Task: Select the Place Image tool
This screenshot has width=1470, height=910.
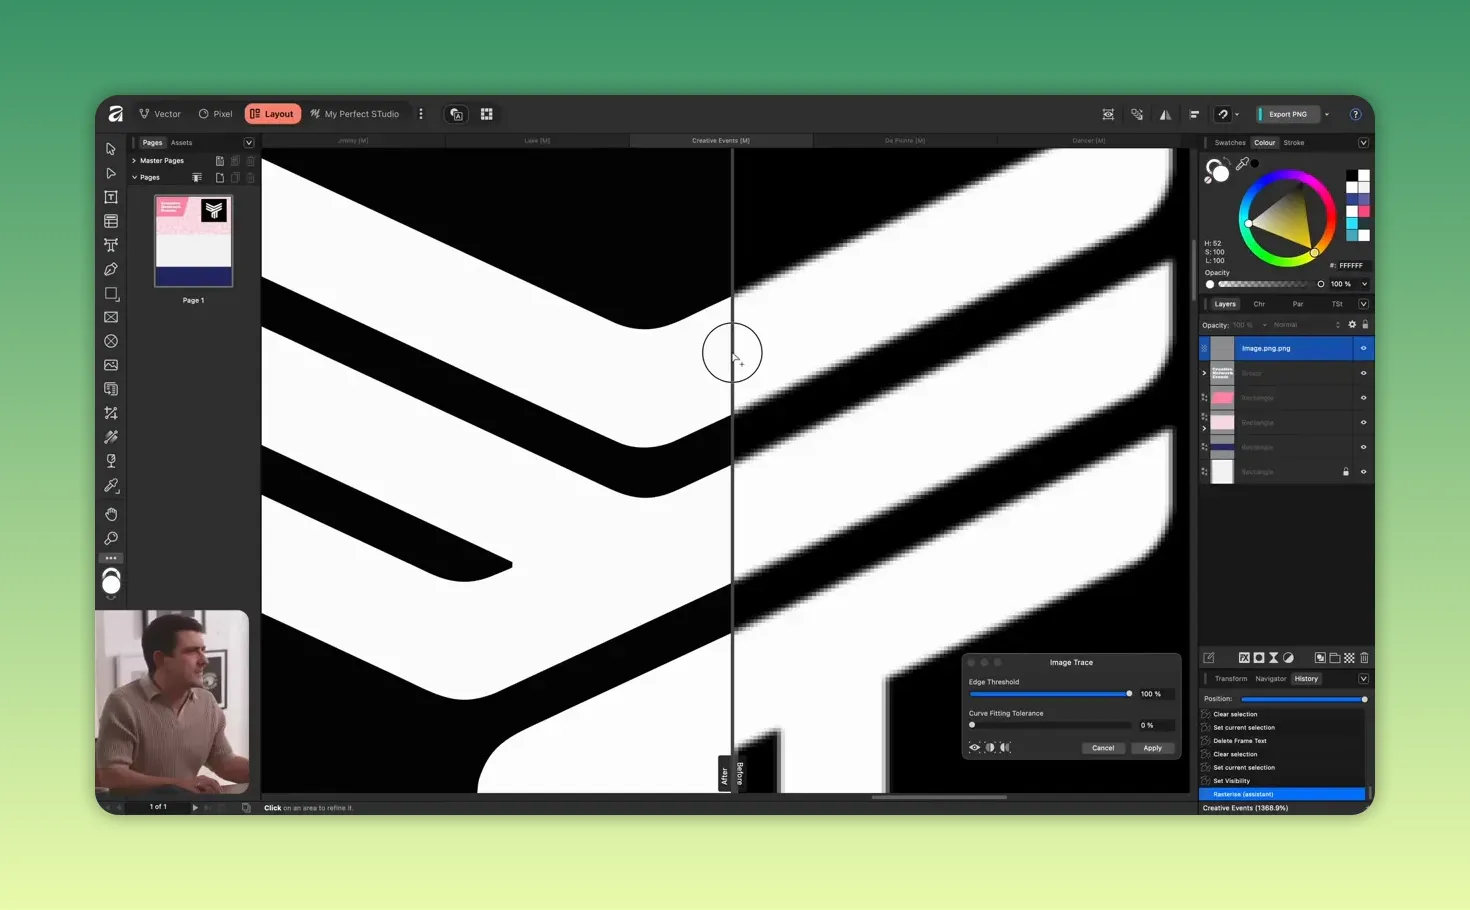Action: click(111, 365)
